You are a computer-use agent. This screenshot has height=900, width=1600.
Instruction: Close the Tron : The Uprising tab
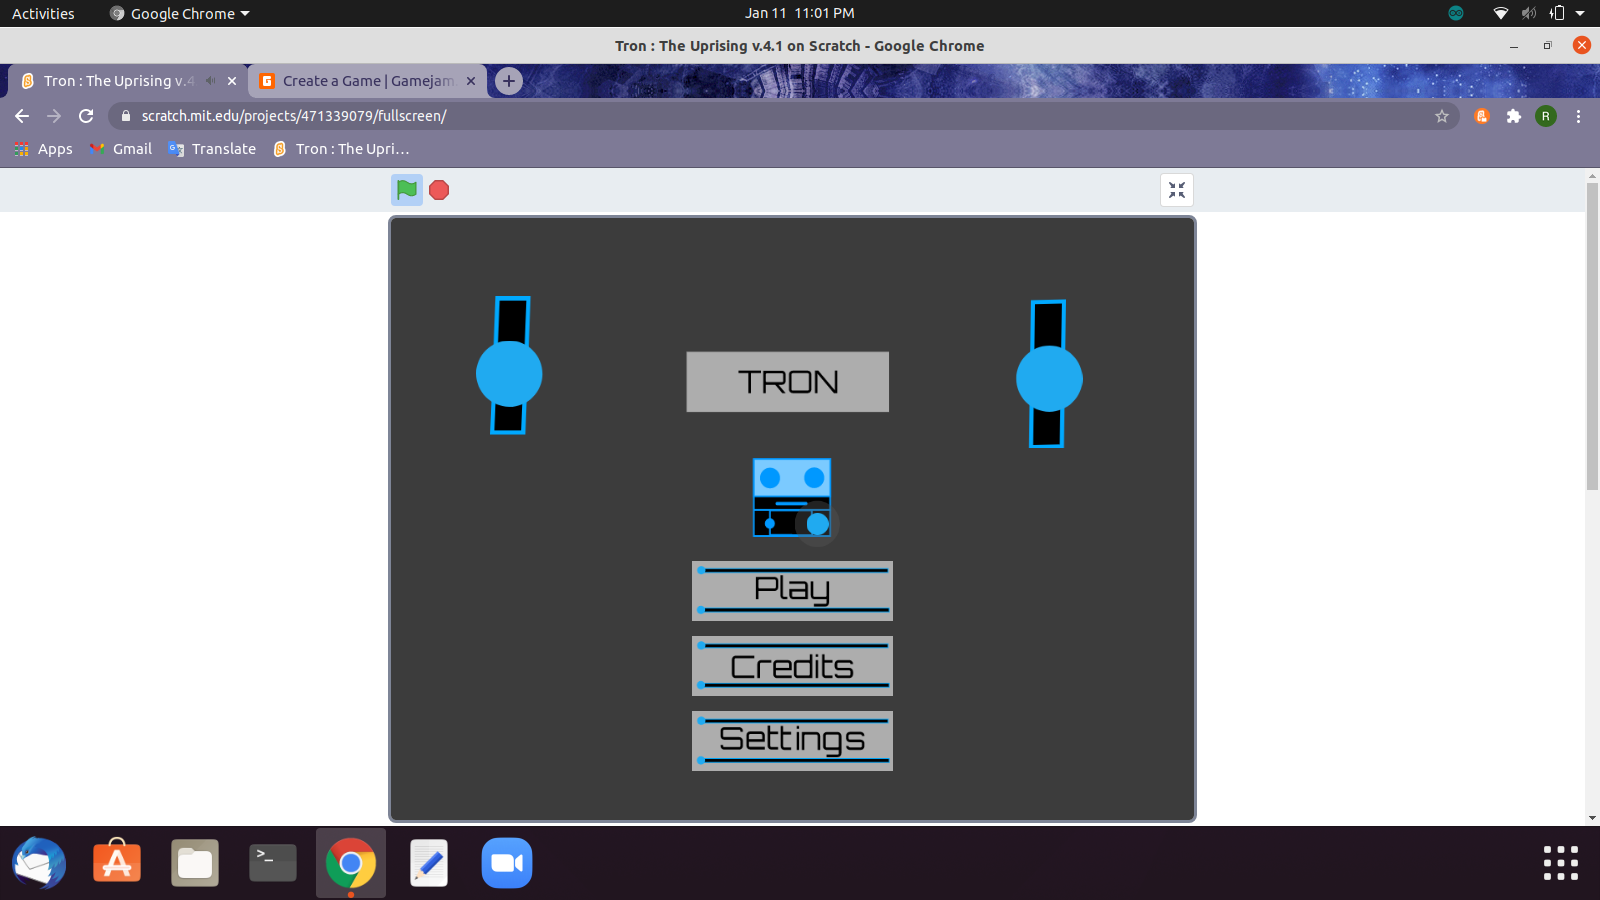[x=232, y=81]
